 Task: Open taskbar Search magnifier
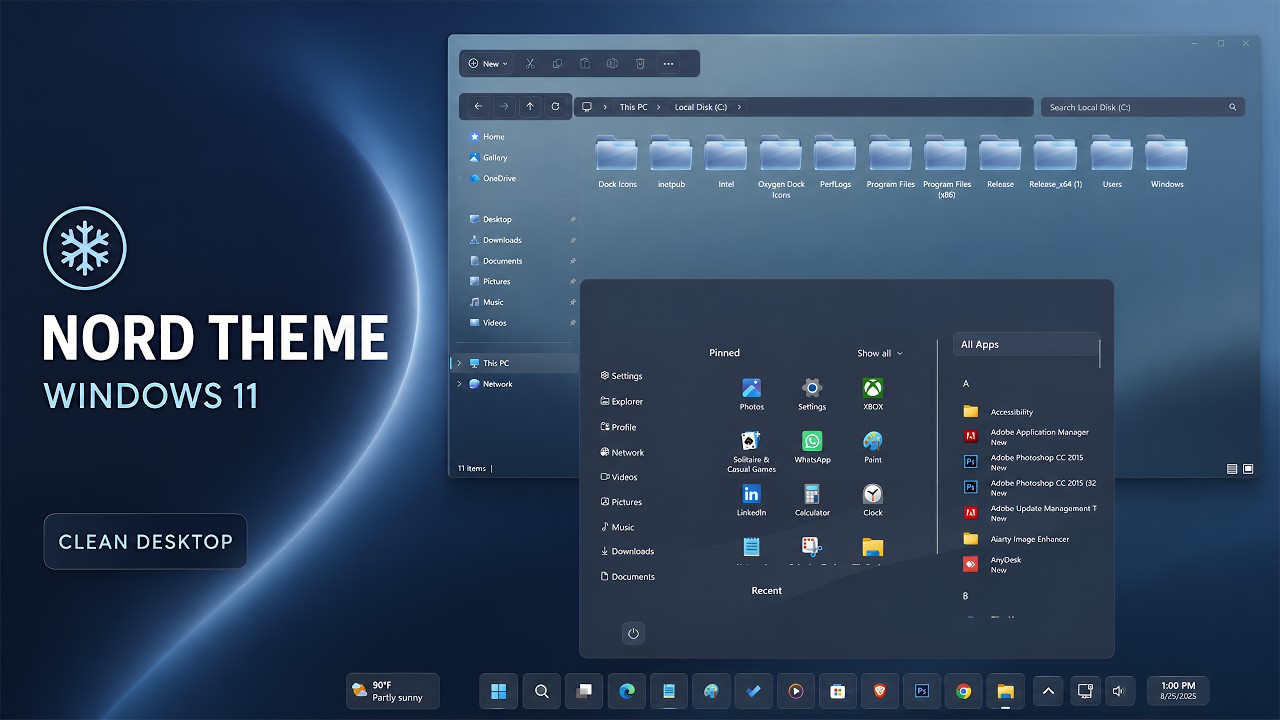[x=542, y=691]
